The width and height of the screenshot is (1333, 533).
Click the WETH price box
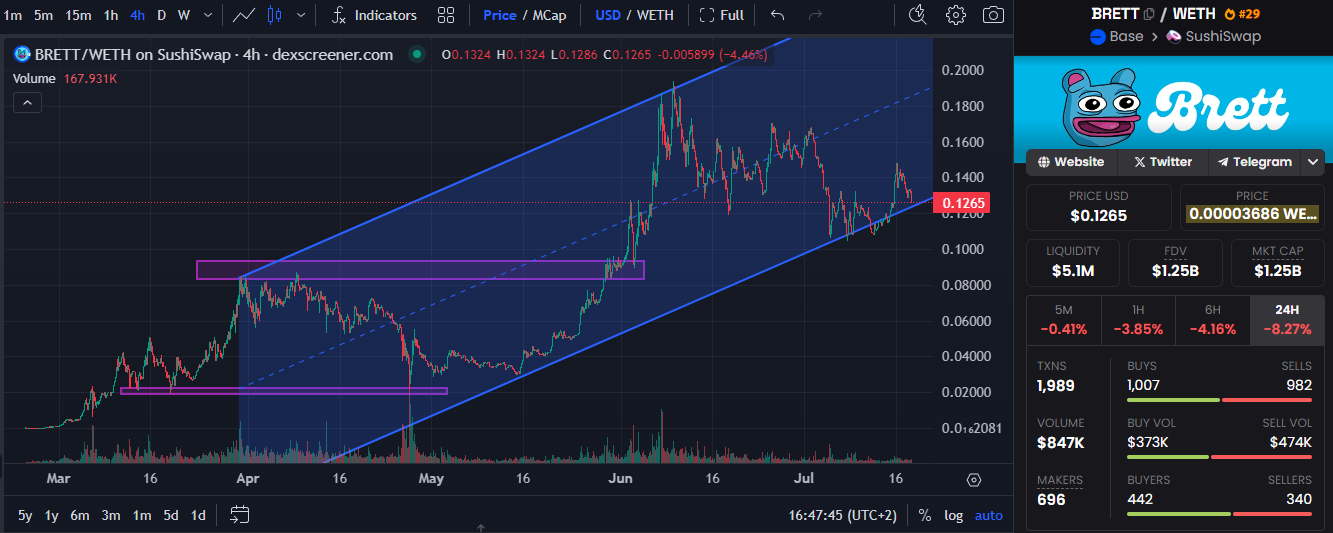(1252, 207)
